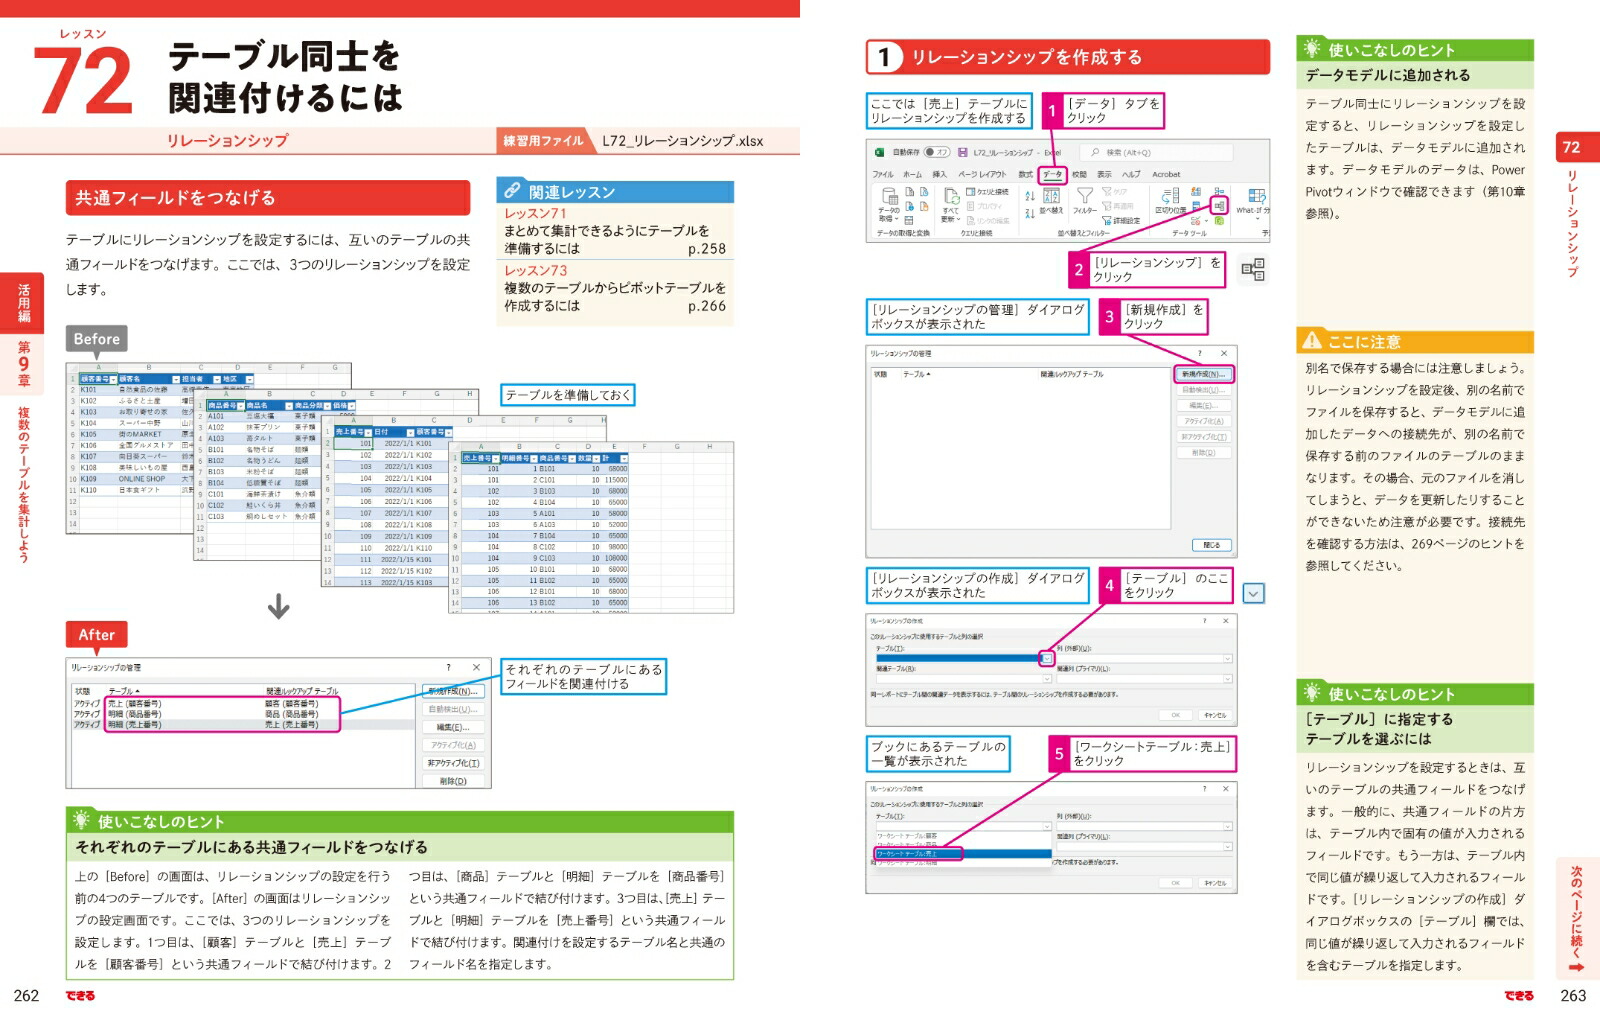This screenshot has width=1600, height=1020.
Task: Click the consolidate icon in データ ツール
Action: click(1219, 191)
